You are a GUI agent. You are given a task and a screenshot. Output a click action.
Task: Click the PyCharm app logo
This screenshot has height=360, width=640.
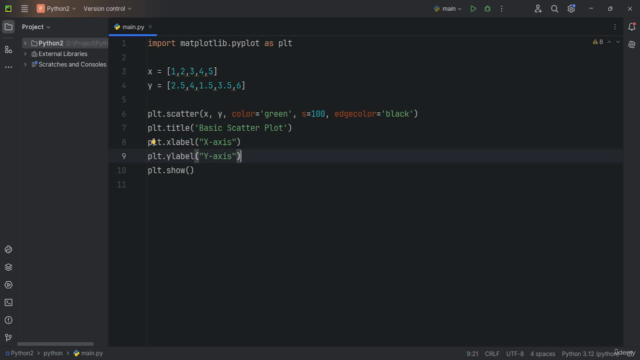[x=8, y=9]
